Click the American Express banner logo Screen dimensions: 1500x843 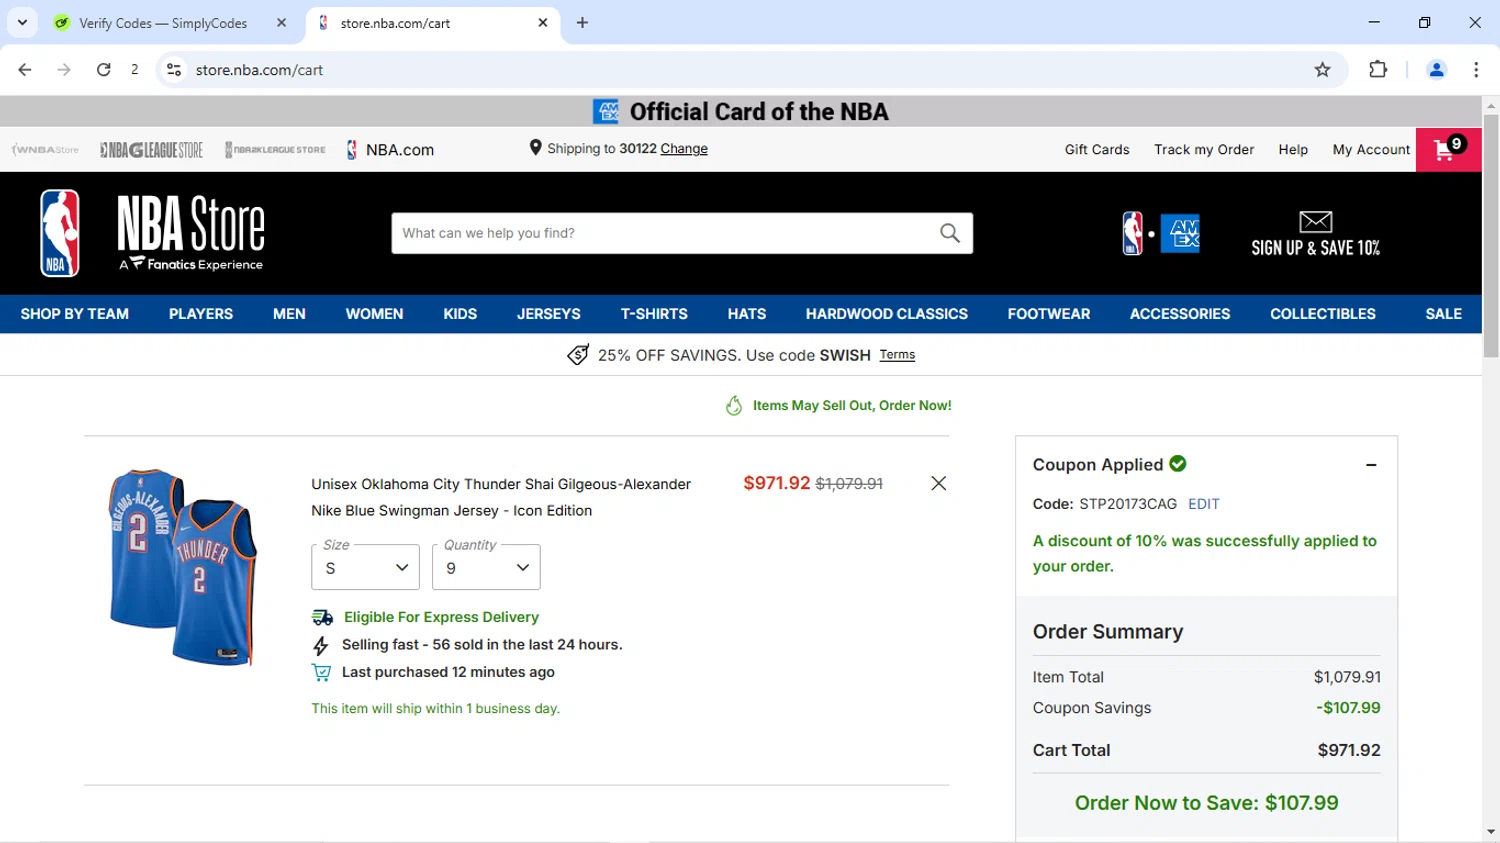(x=605, y=111)
